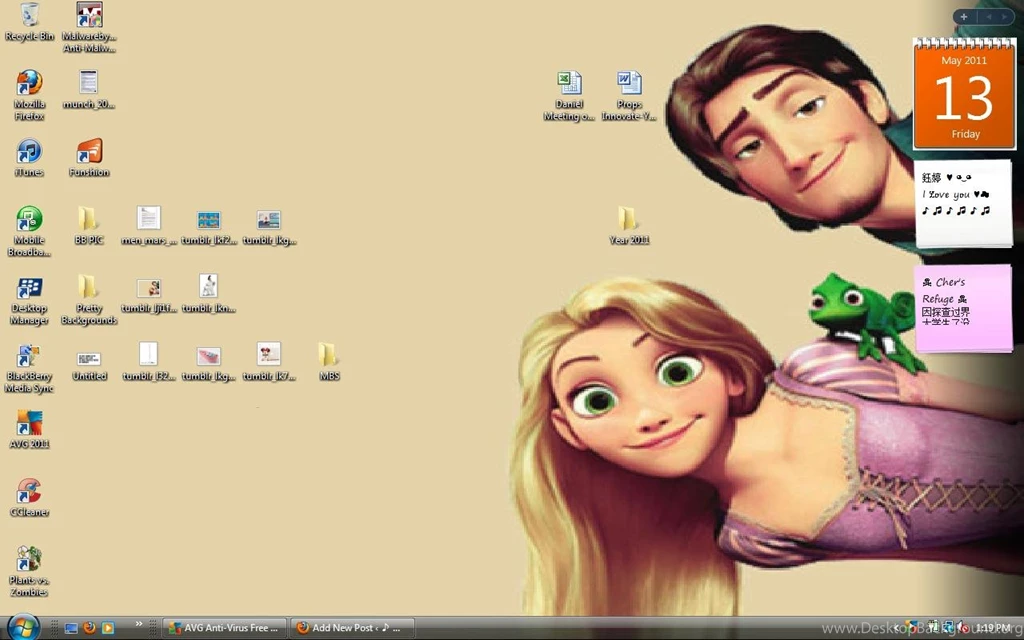Viewport: 1024px width, 640px height.
Task: Launch iTunes from the desktop
Action: tap(29, 157)
